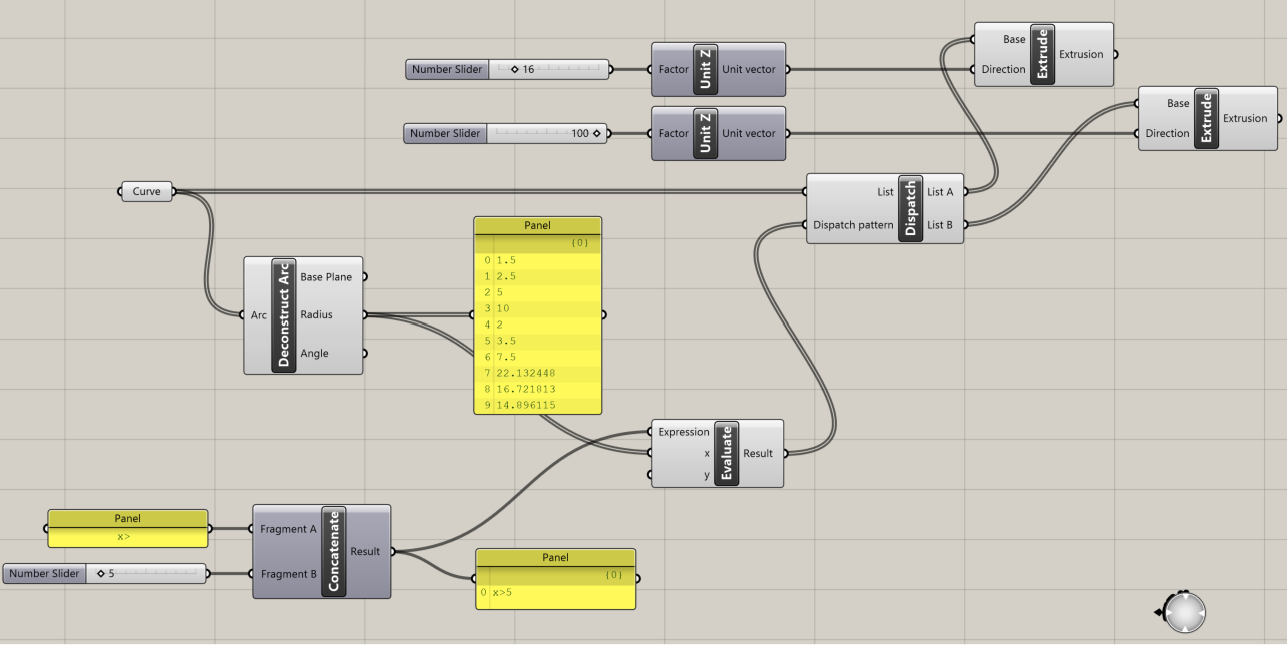Click the List A output on Dispatch
The width and height of the screenshot is (1287, 645).
[x=941, y=191]
